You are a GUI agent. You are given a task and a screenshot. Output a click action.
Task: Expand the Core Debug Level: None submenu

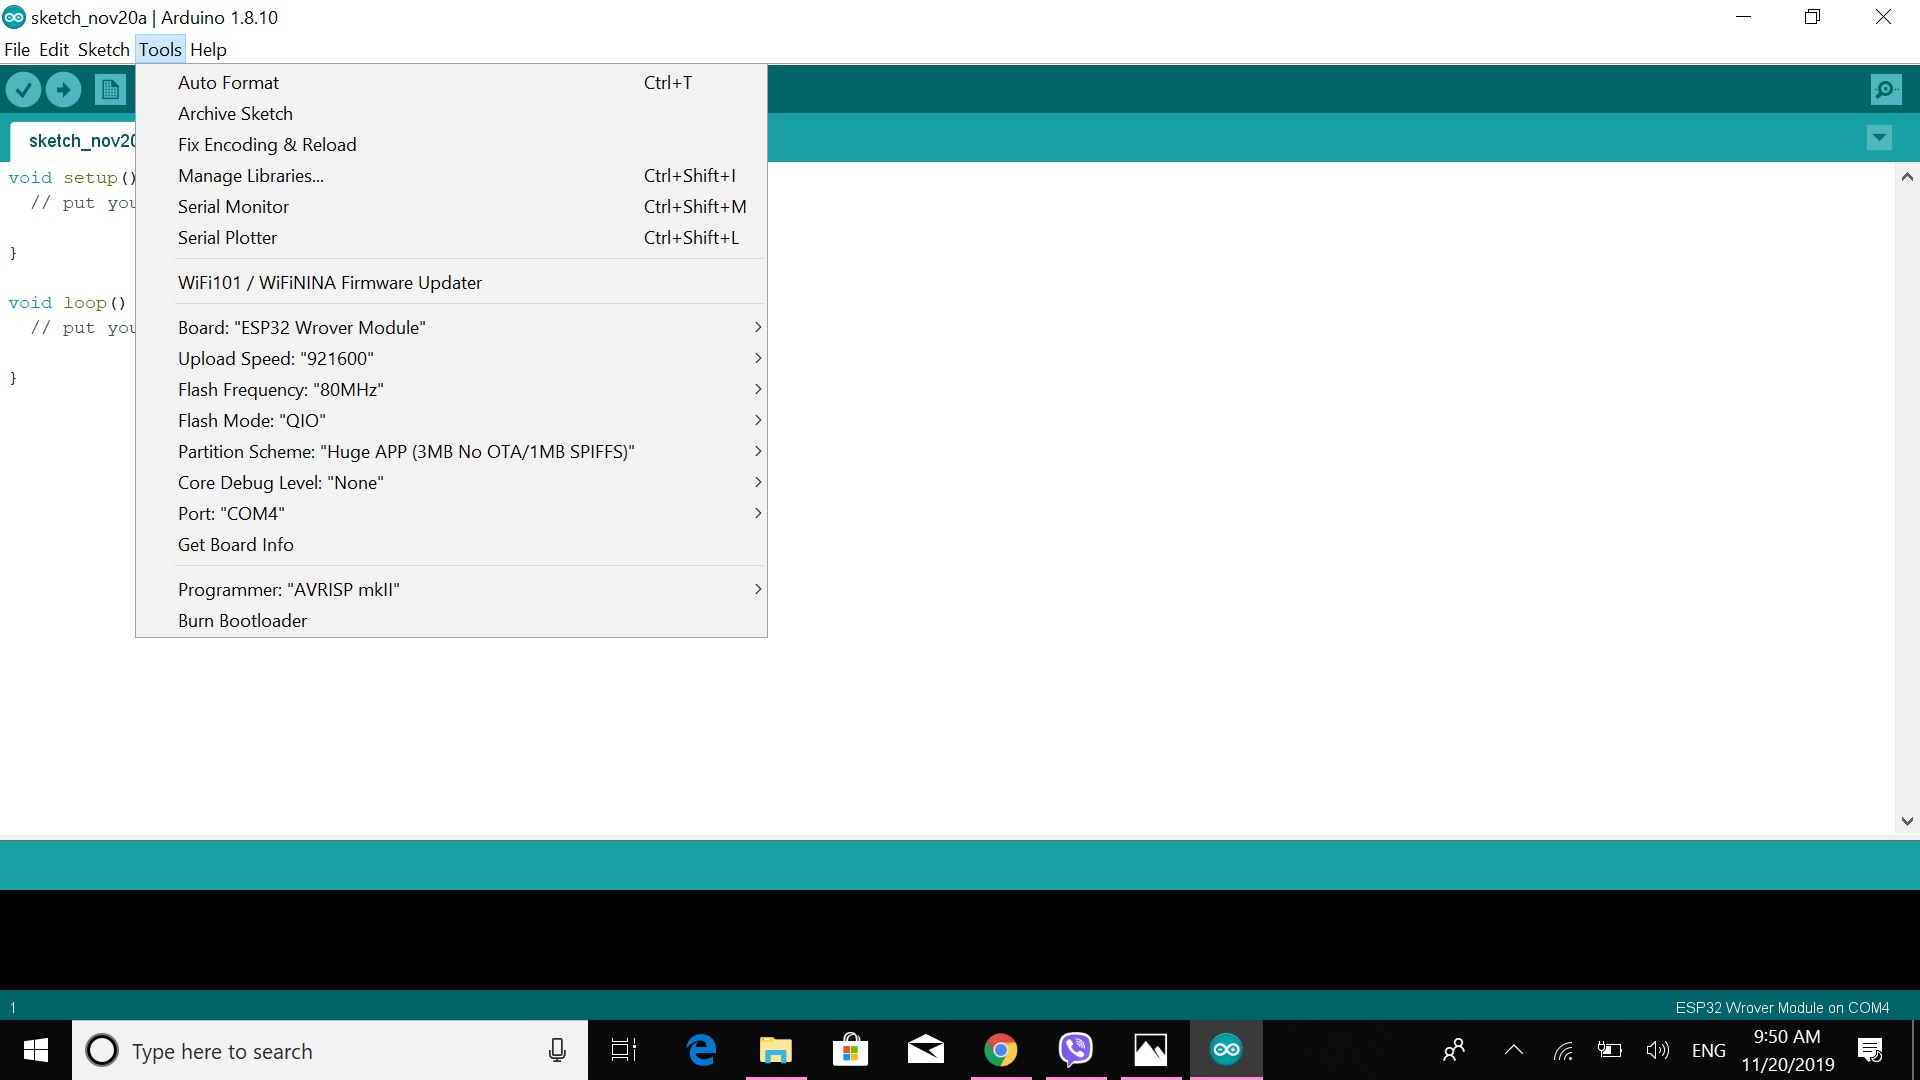(x=451, y=483)
